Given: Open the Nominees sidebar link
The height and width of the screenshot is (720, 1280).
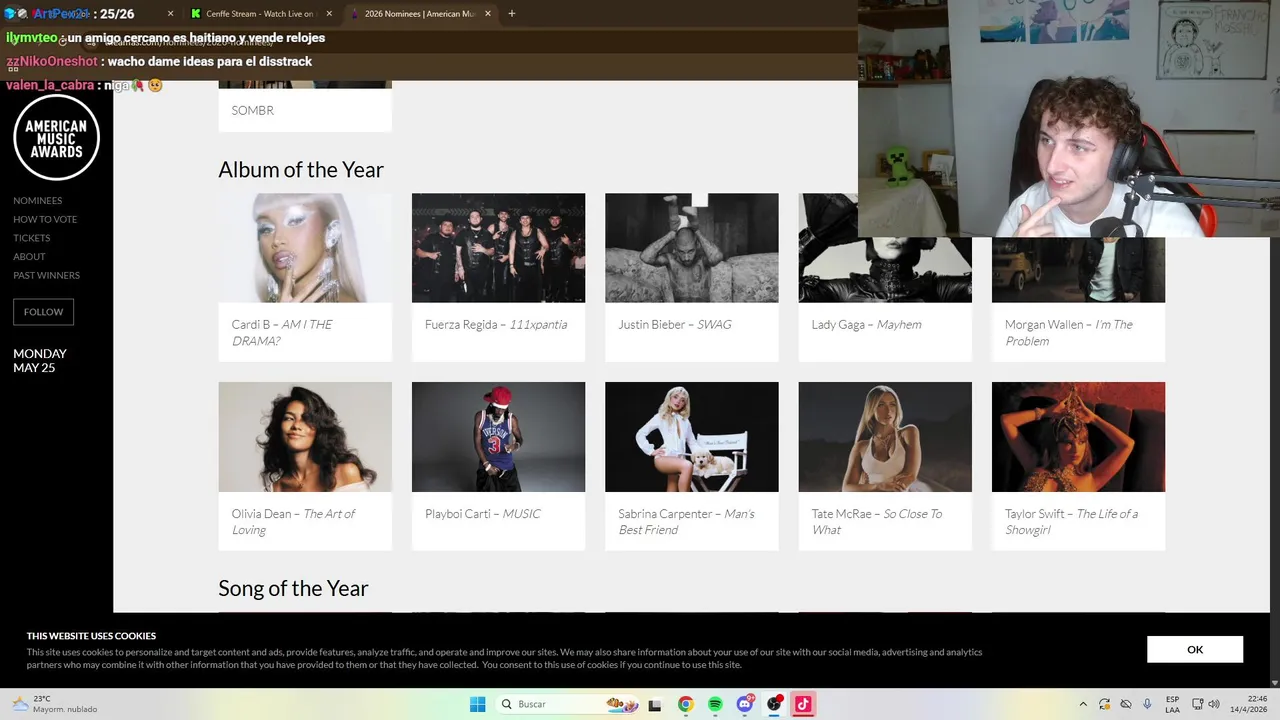Looking at the screenshot, I should (x=37, y=200).
